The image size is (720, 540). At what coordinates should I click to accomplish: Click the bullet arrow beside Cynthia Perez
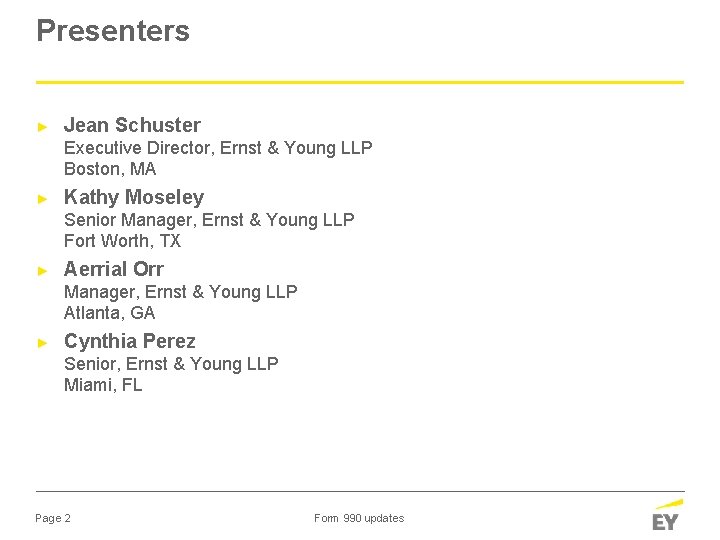(x=41, y=342)
